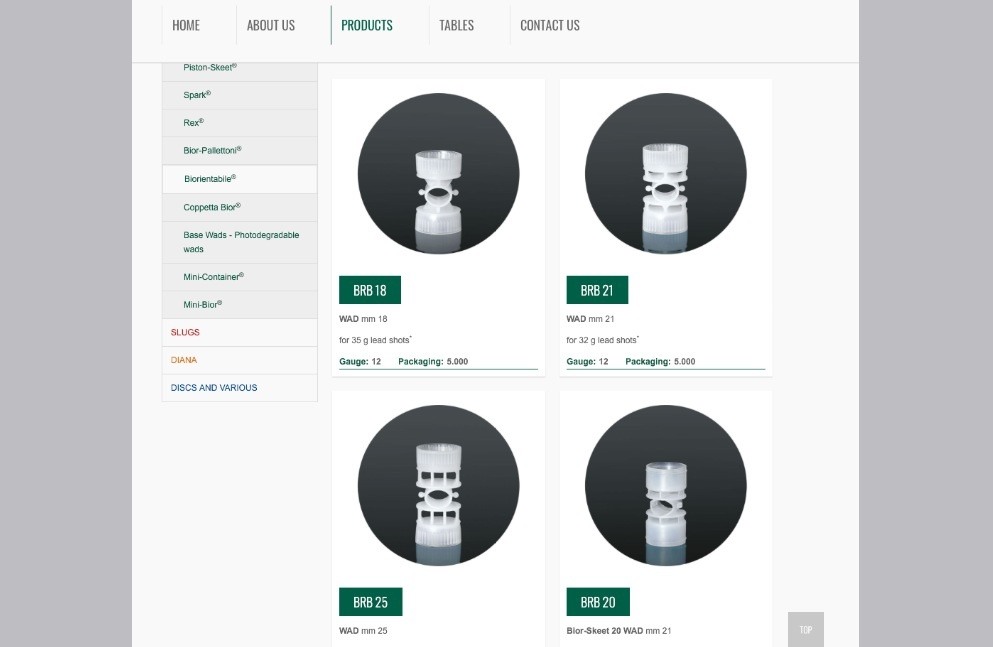Open the BRB 18 wad product image
The image size is (993, 647).
(438, 174)
